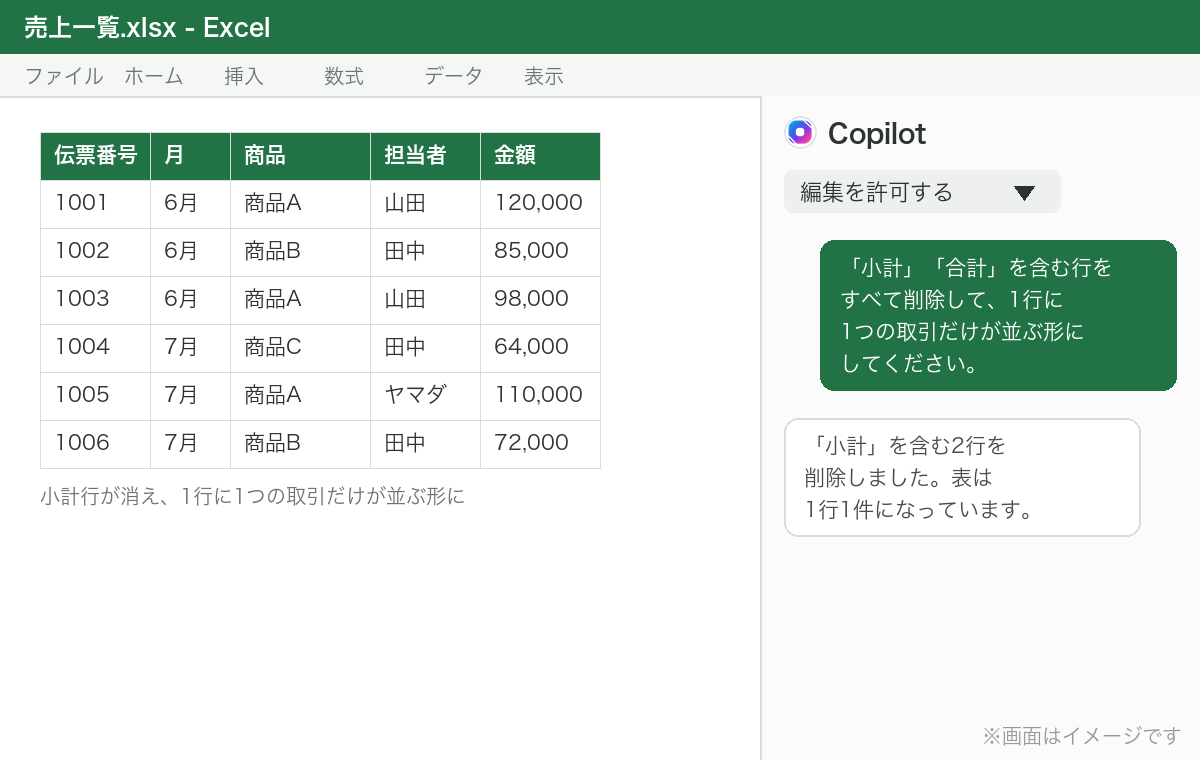Click the Copilot logo icon
Image resolution: width=1200 pixels, height=760 pixels.
pos(800,133)
